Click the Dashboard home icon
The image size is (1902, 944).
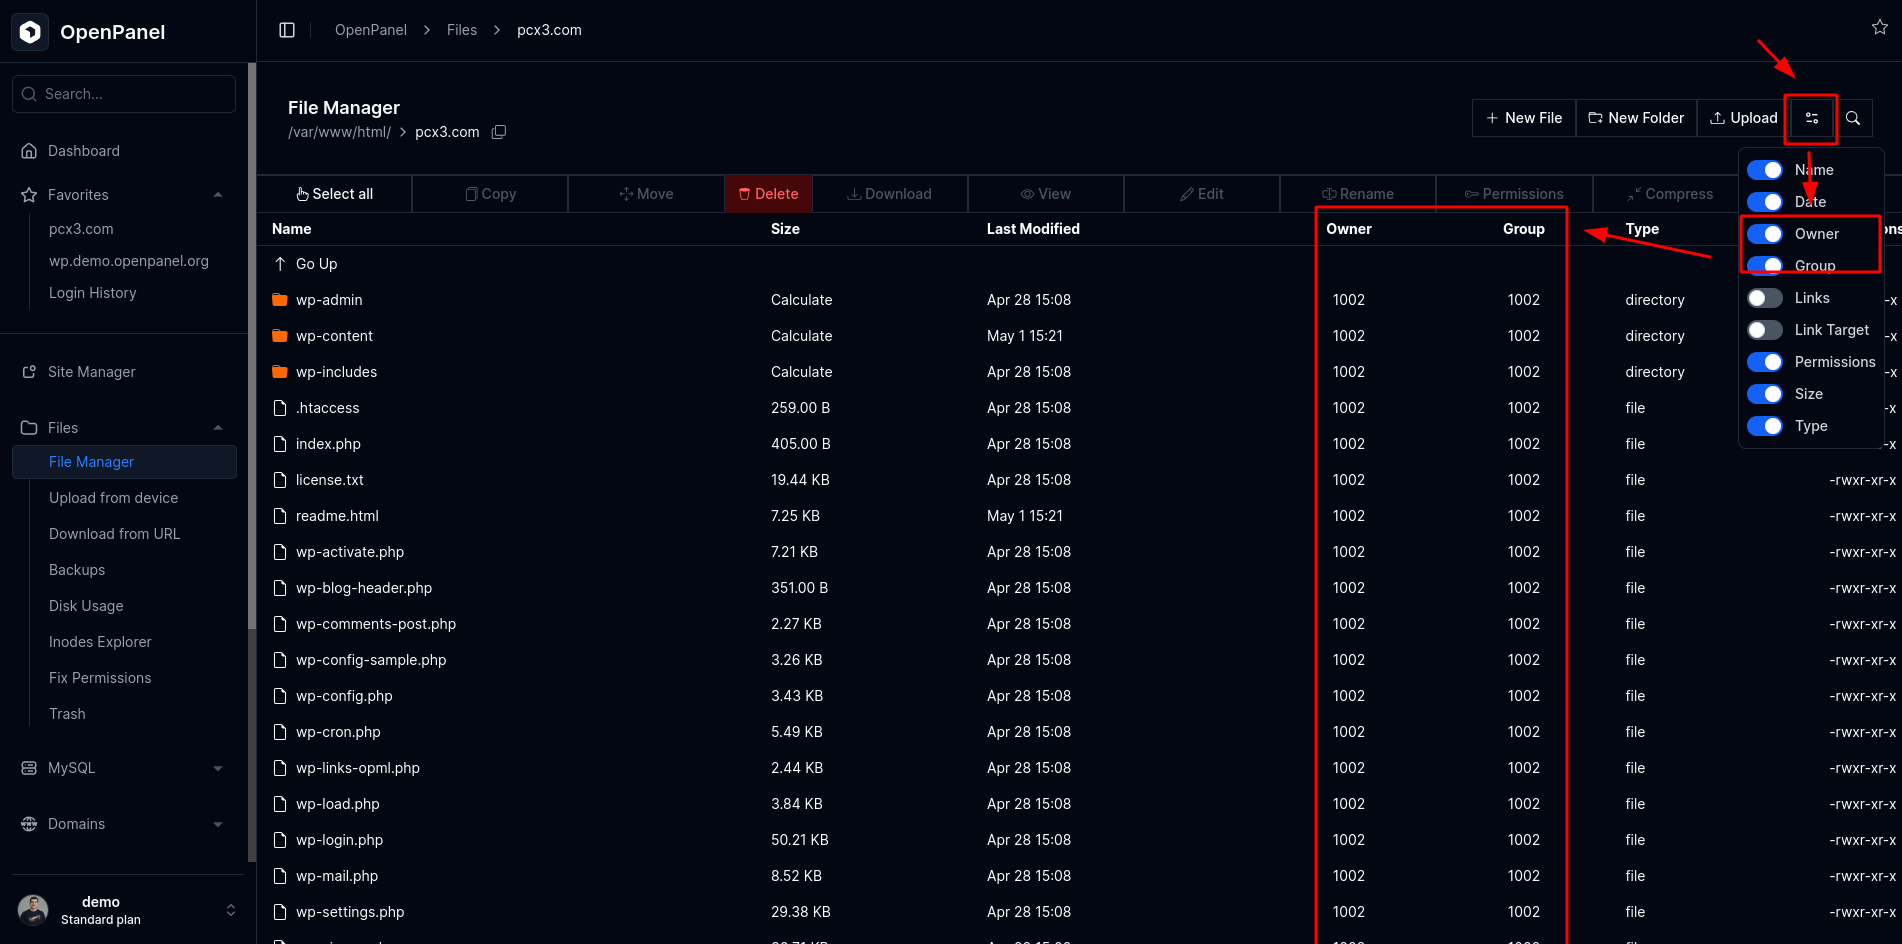coord(29,151)
